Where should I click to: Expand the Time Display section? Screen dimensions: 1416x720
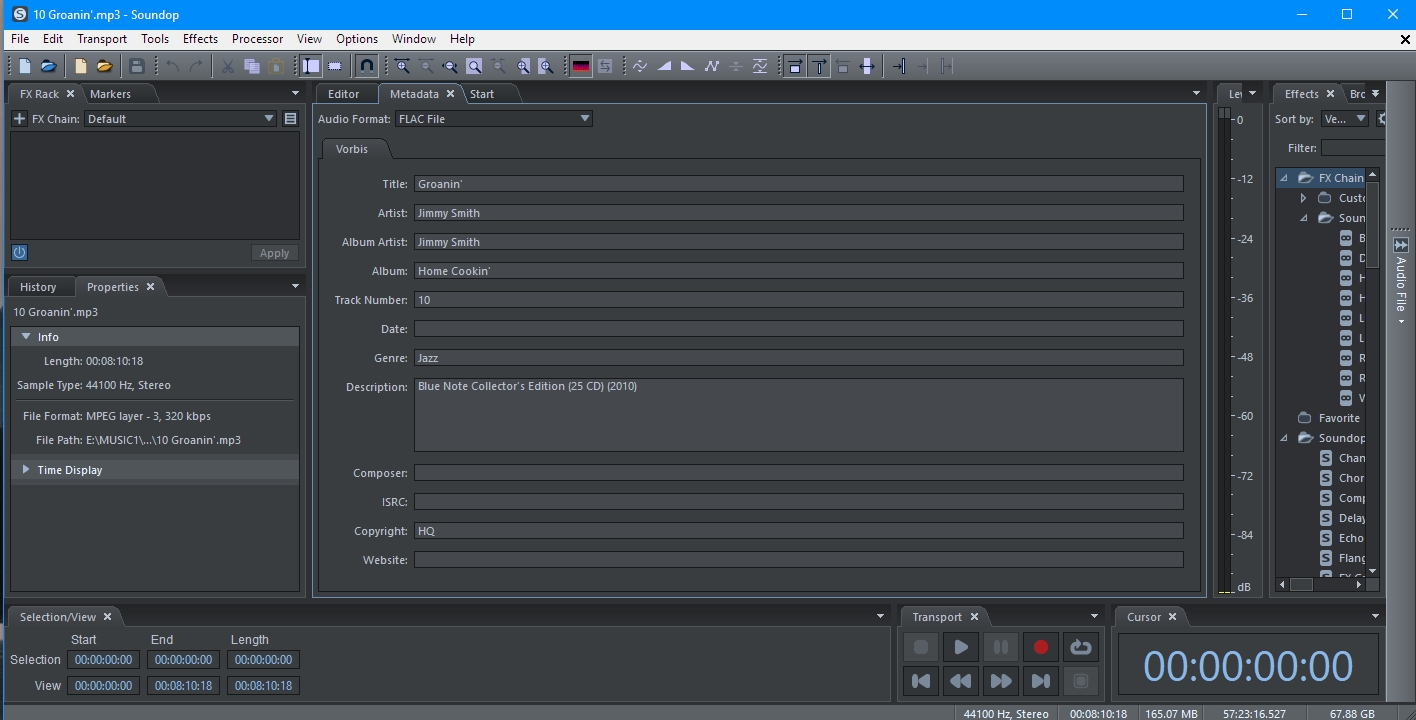click(x=26, y=470)
